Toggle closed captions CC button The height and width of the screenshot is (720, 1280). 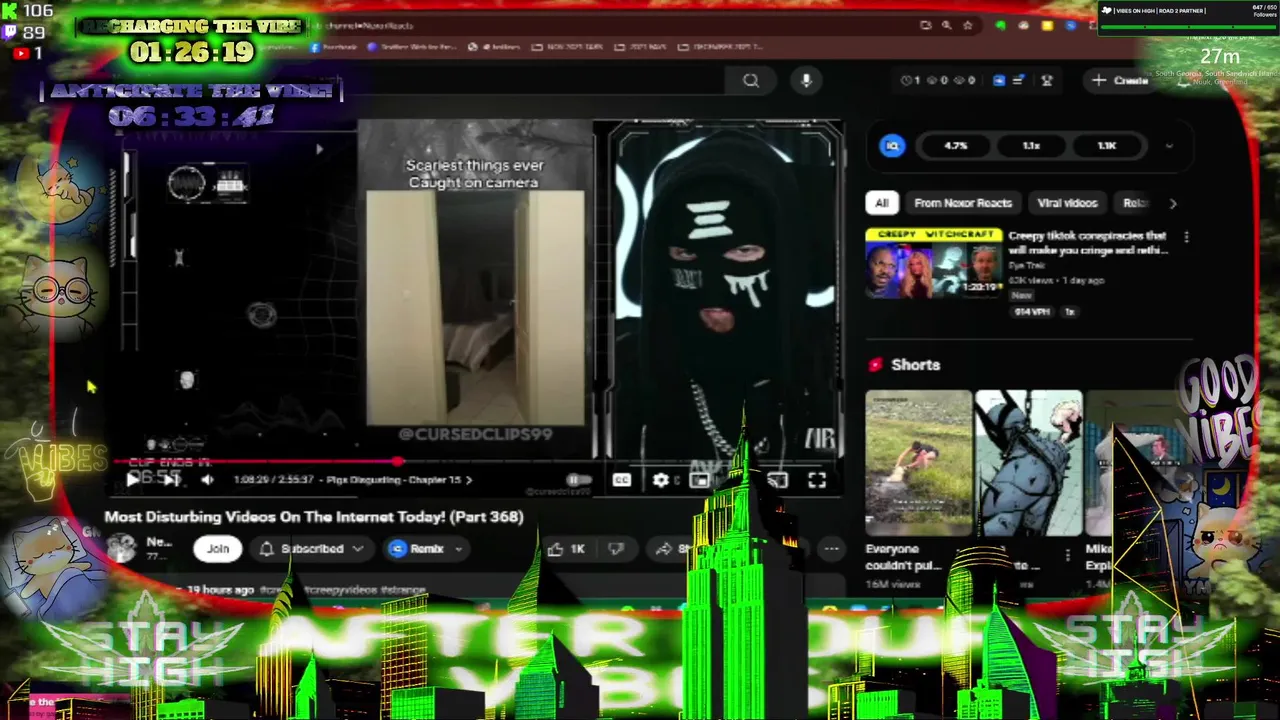621,480
